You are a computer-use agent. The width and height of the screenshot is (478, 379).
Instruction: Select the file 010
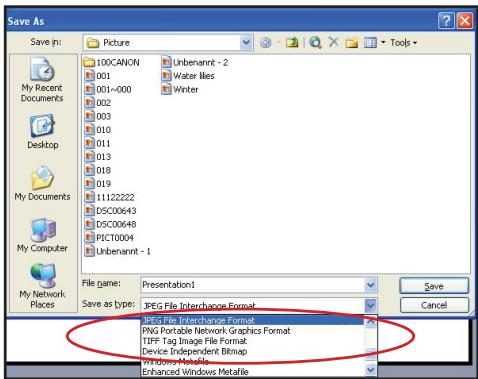[98, 130]
